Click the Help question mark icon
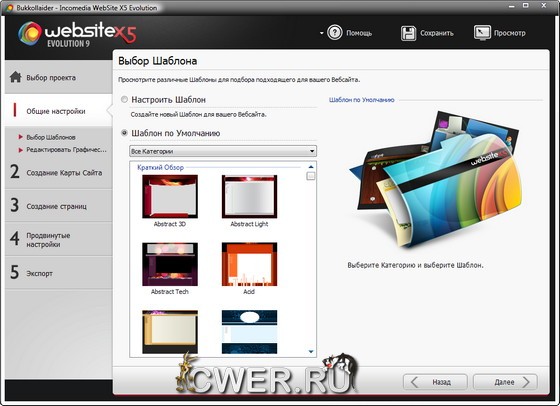Viewport: 560px width, 406px height. pyautogui.click(x=335, y=33)
